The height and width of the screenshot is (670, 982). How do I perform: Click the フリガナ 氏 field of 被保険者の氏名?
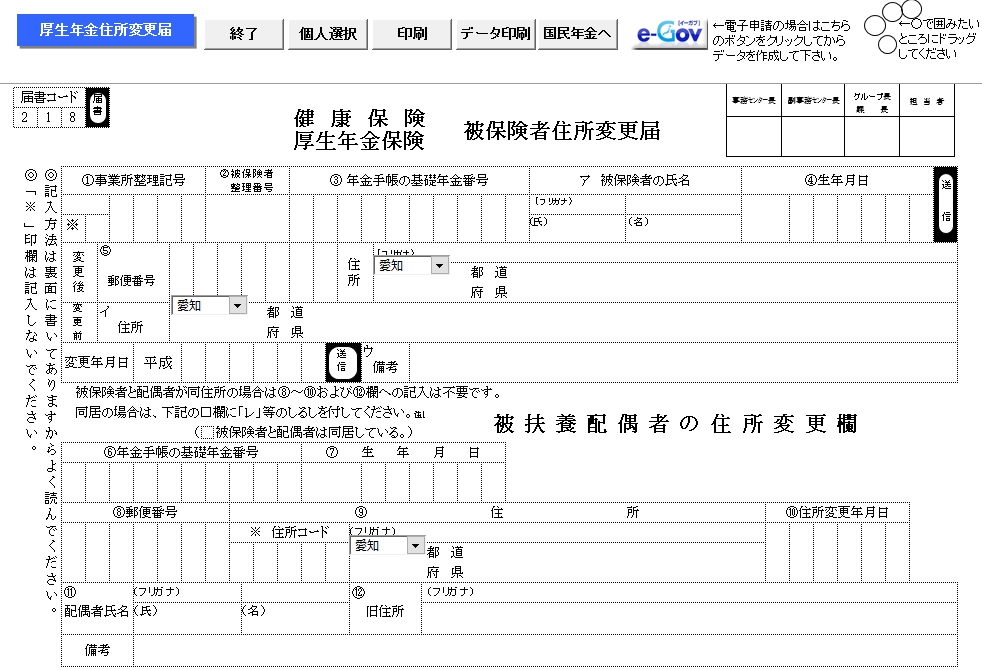coord(577,204)
